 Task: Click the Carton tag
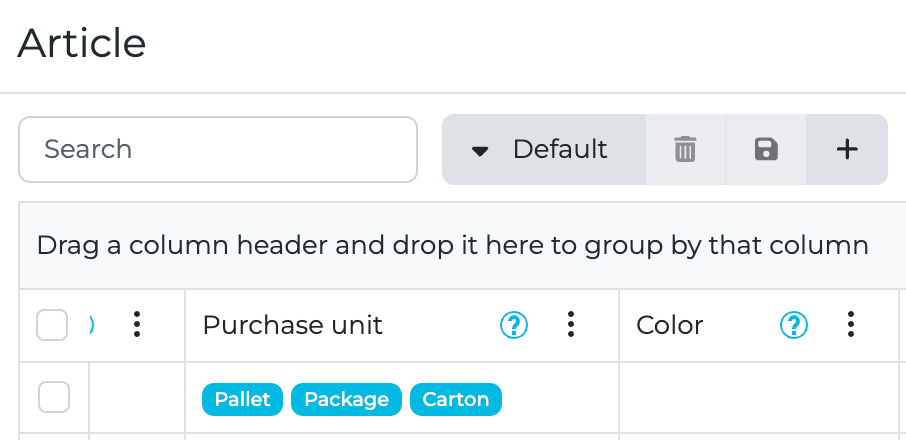455,399
